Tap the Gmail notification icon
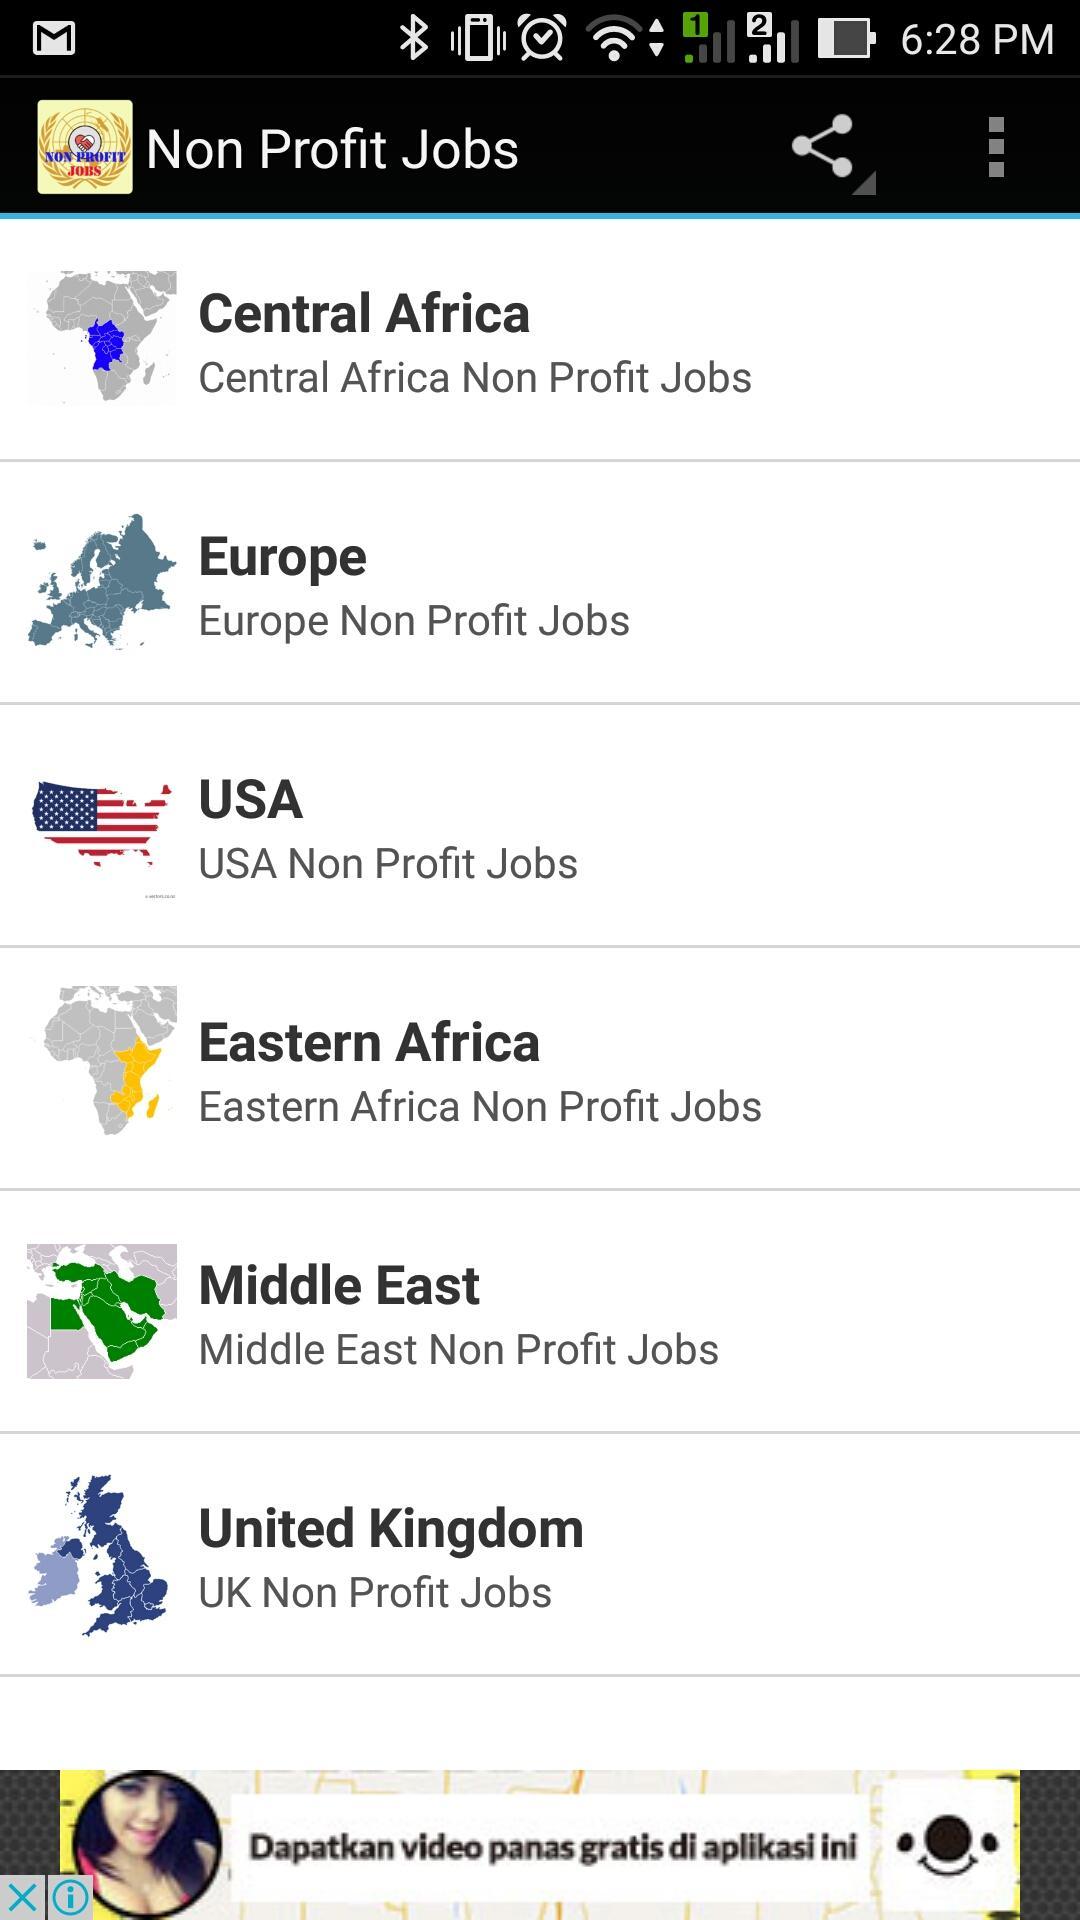 point(54,39)
